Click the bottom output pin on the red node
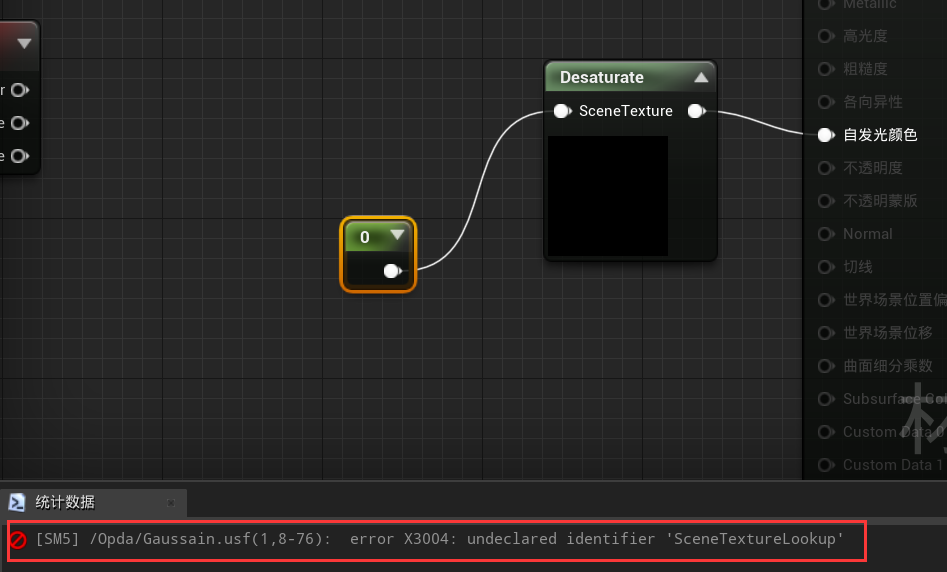The height and width of the screenshot is (572, 947). (x=20, y=156)
